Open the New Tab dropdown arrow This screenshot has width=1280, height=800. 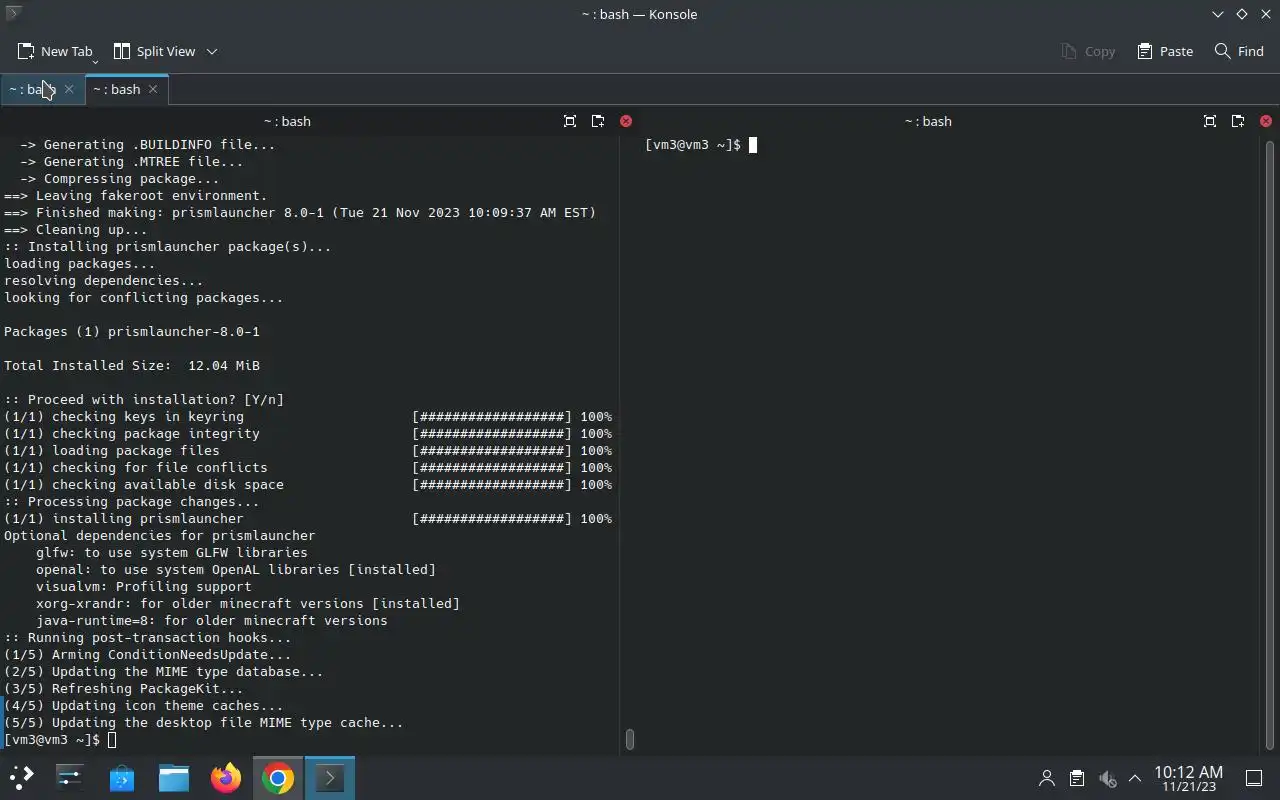[95, 60]
